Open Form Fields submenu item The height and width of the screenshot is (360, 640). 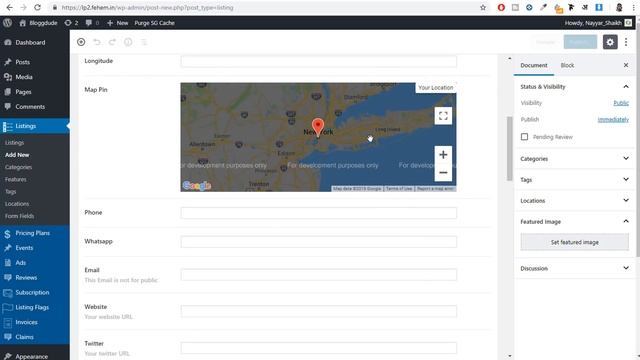coord(19,216)
